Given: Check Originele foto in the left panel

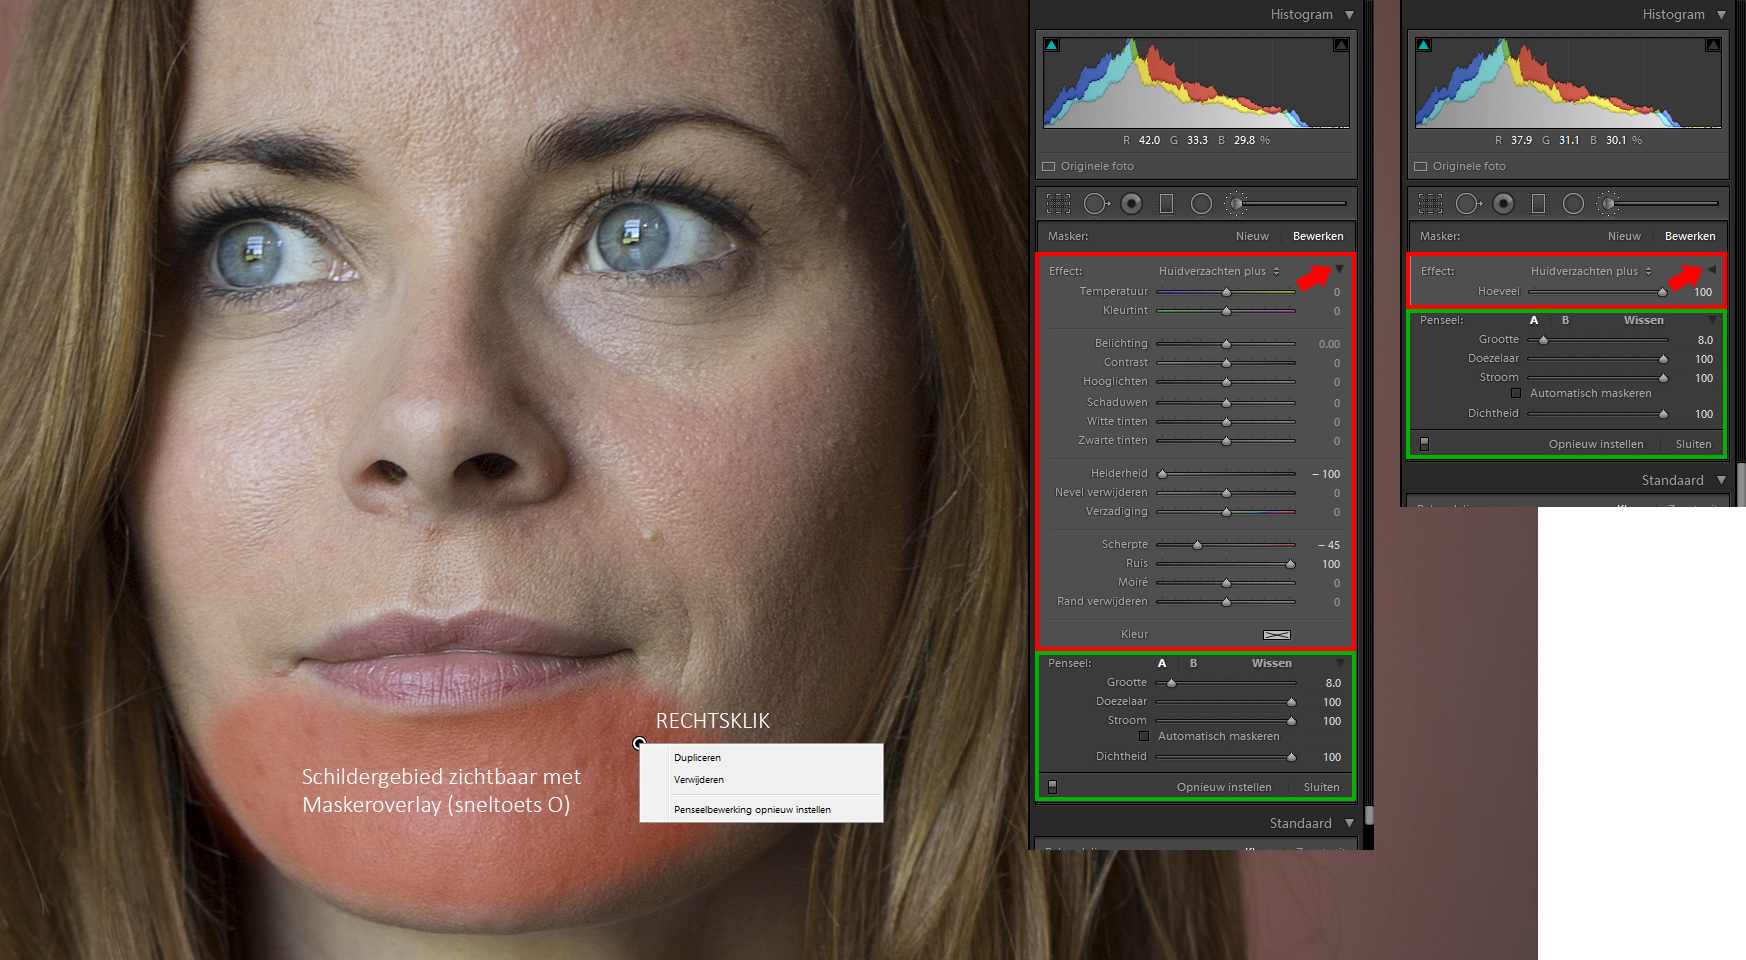Looking at the screenshot, I should (1049, 167).
